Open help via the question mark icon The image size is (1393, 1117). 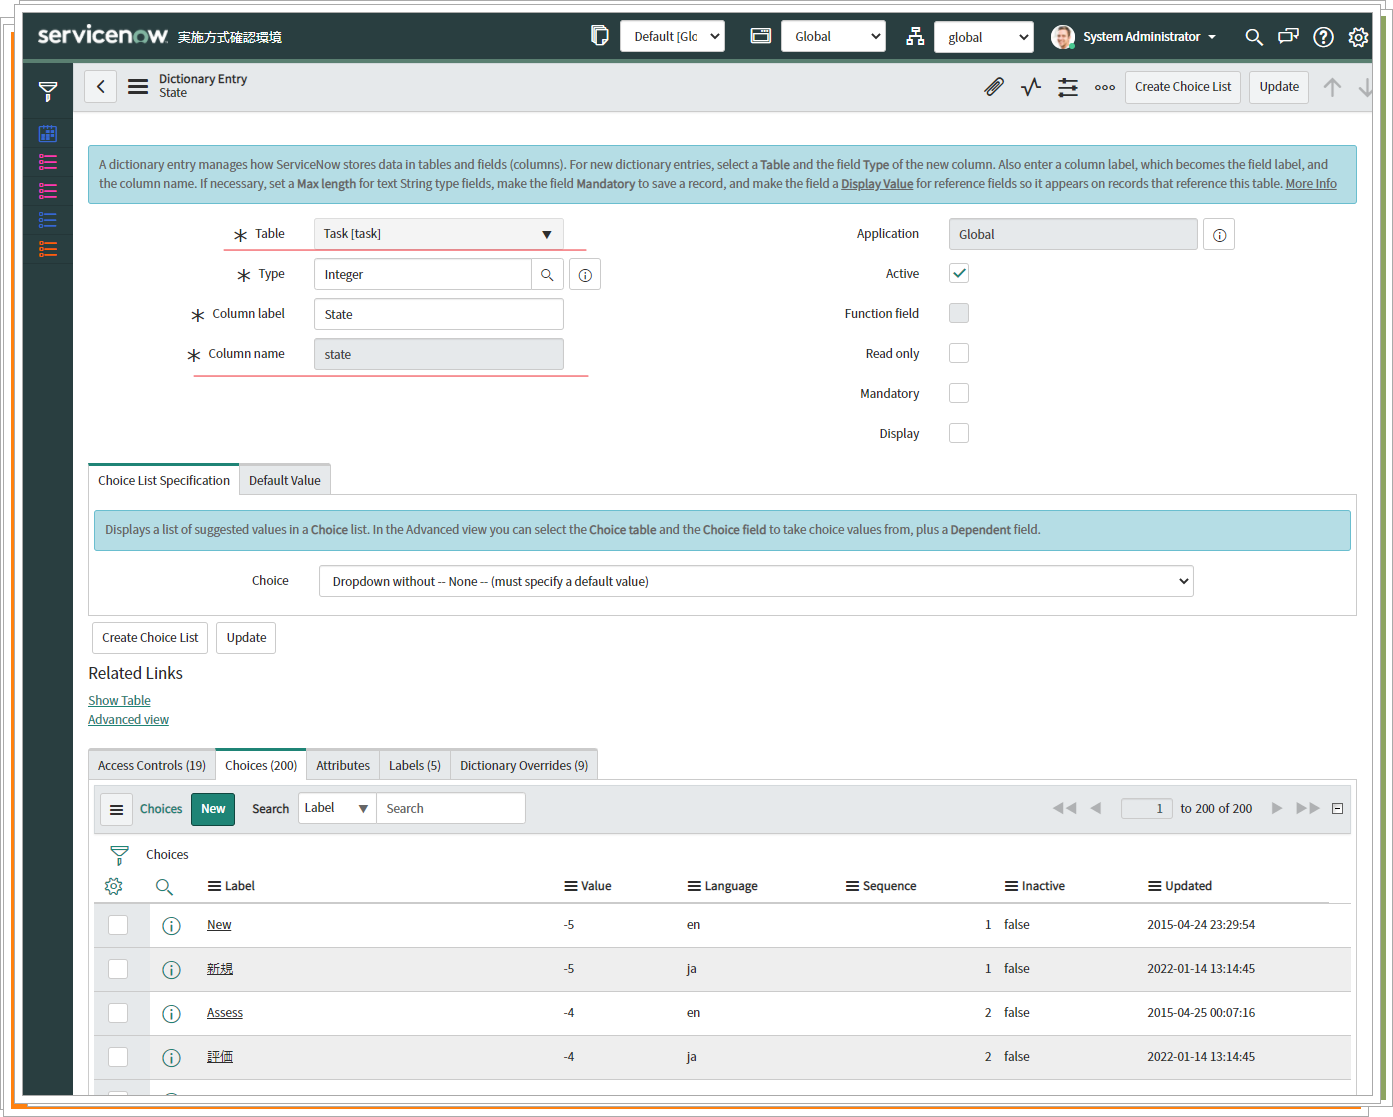[x=1323, y=37]
